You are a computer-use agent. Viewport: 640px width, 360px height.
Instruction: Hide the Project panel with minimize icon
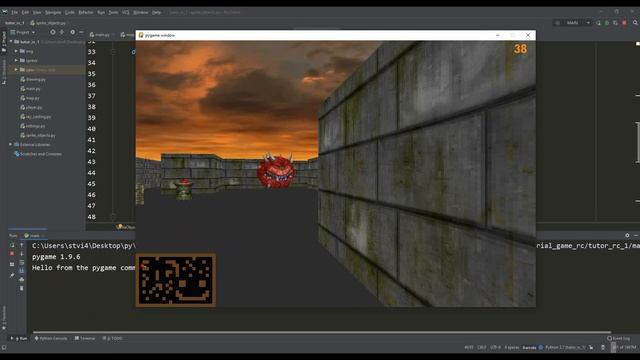(81, 32)
